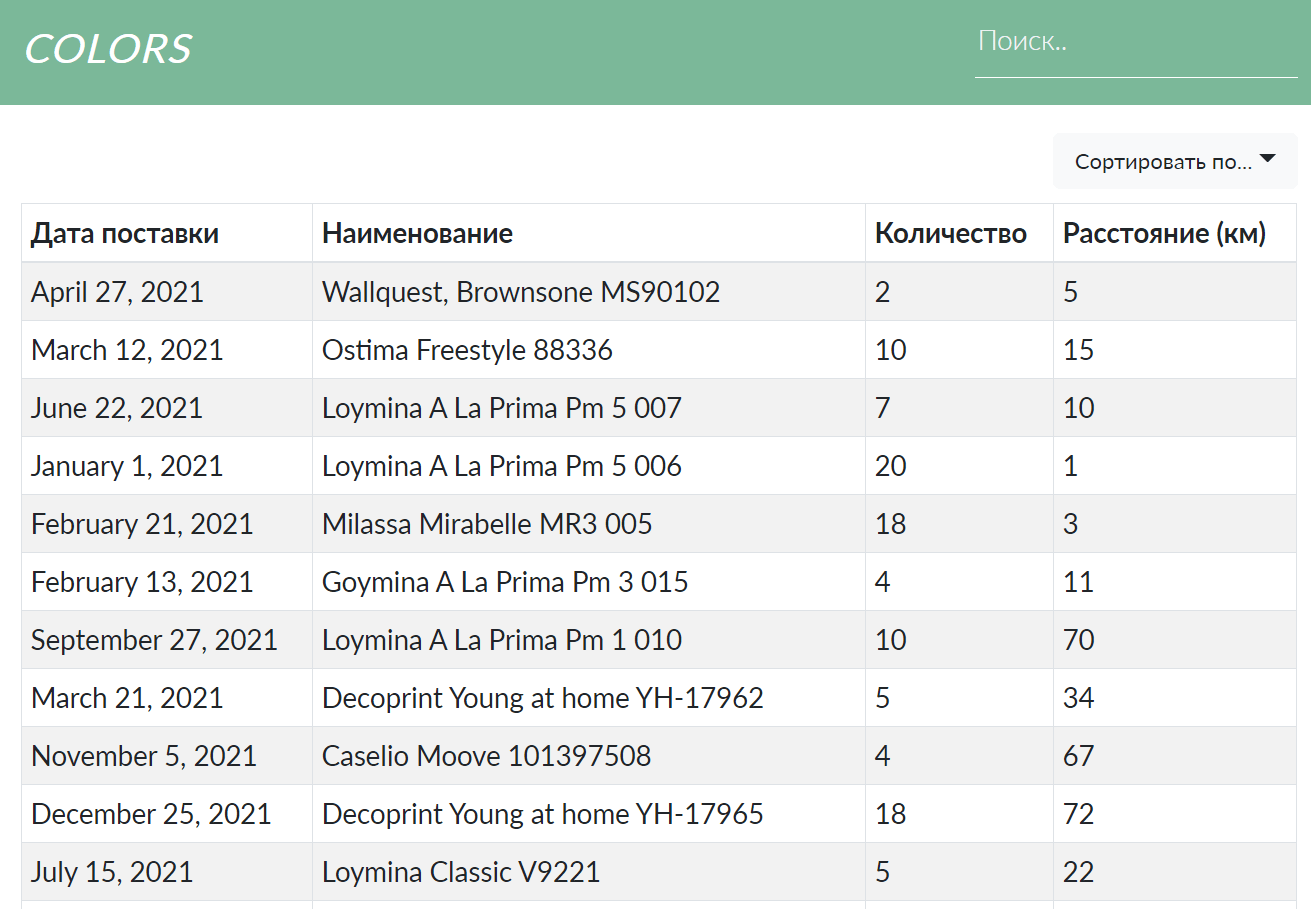Click the Наименование column header

click(x=589, y=233)
